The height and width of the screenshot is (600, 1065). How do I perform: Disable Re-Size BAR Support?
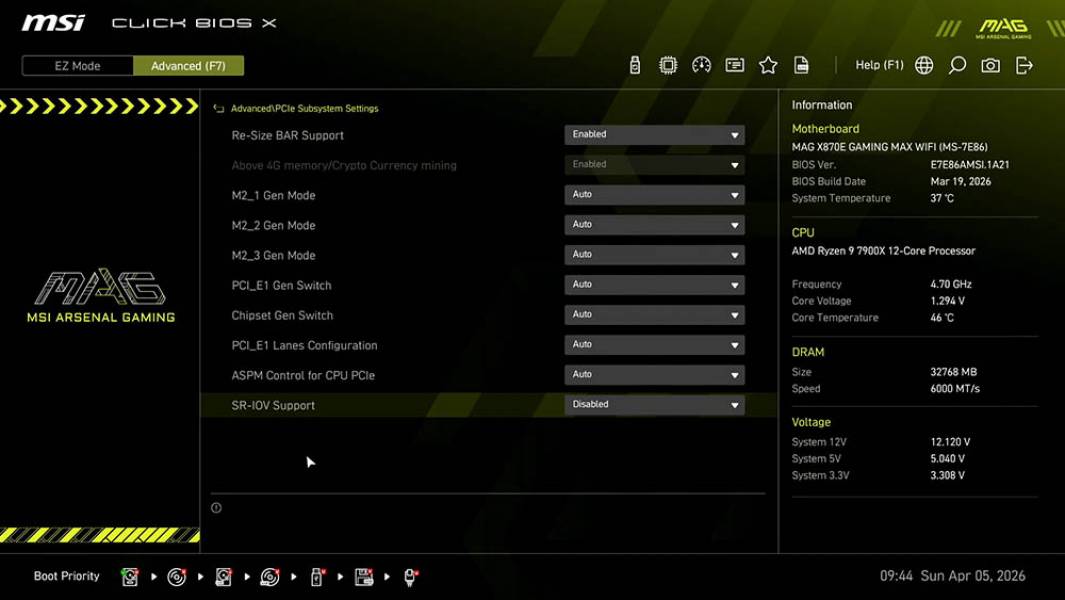coord(654,134)
